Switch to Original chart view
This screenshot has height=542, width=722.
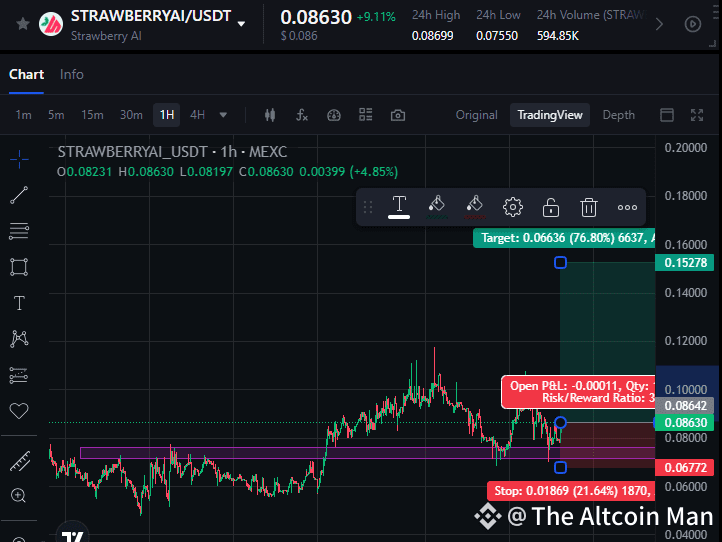tap(477, 115)
